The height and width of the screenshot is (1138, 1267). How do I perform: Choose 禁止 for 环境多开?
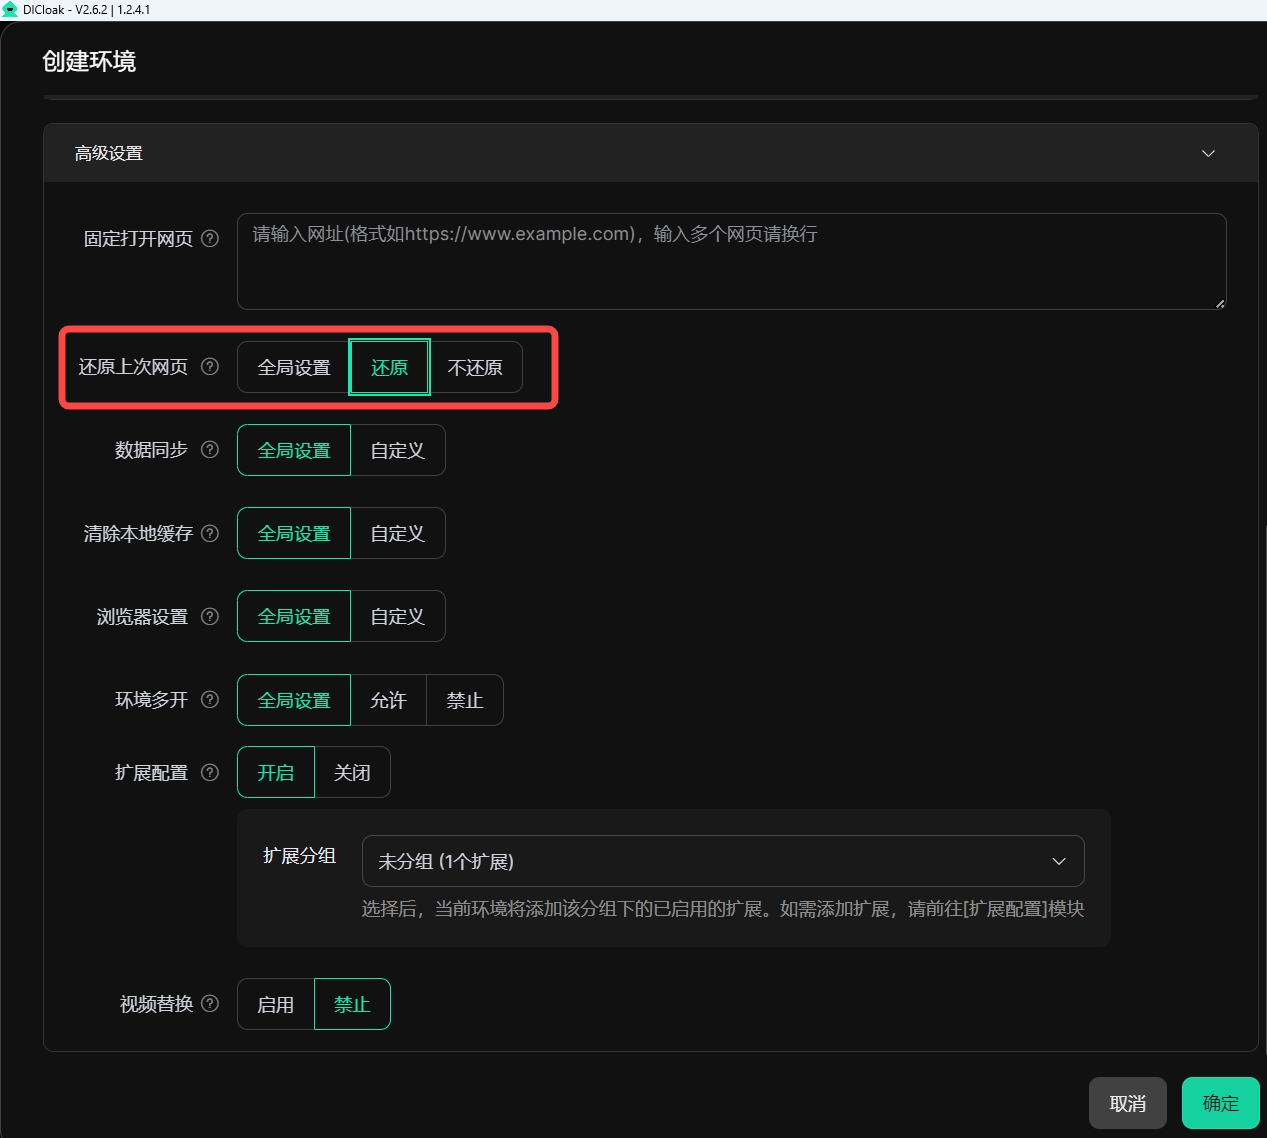click(x=465, y=701)
